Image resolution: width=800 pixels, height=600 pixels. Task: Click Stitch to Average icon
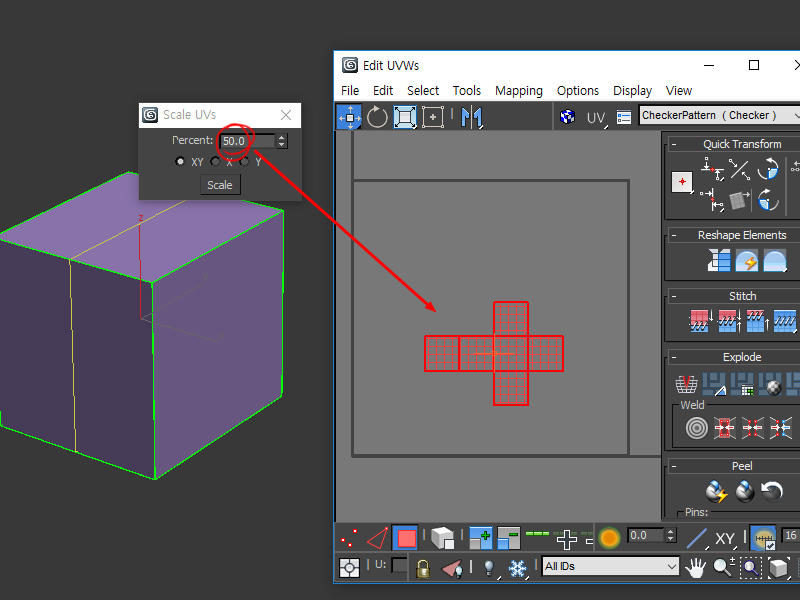[x=729, y=321]
